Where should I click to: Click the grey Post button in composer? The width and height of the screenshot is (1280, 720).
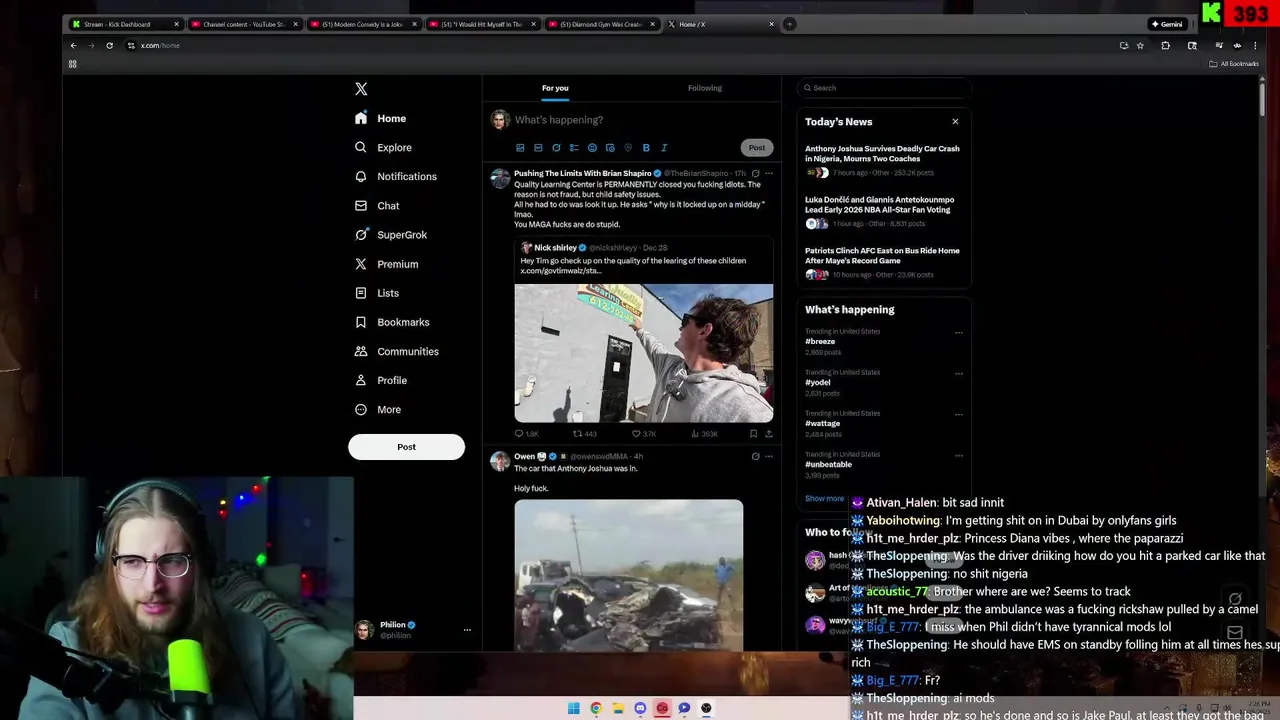(x=757, y=148)
